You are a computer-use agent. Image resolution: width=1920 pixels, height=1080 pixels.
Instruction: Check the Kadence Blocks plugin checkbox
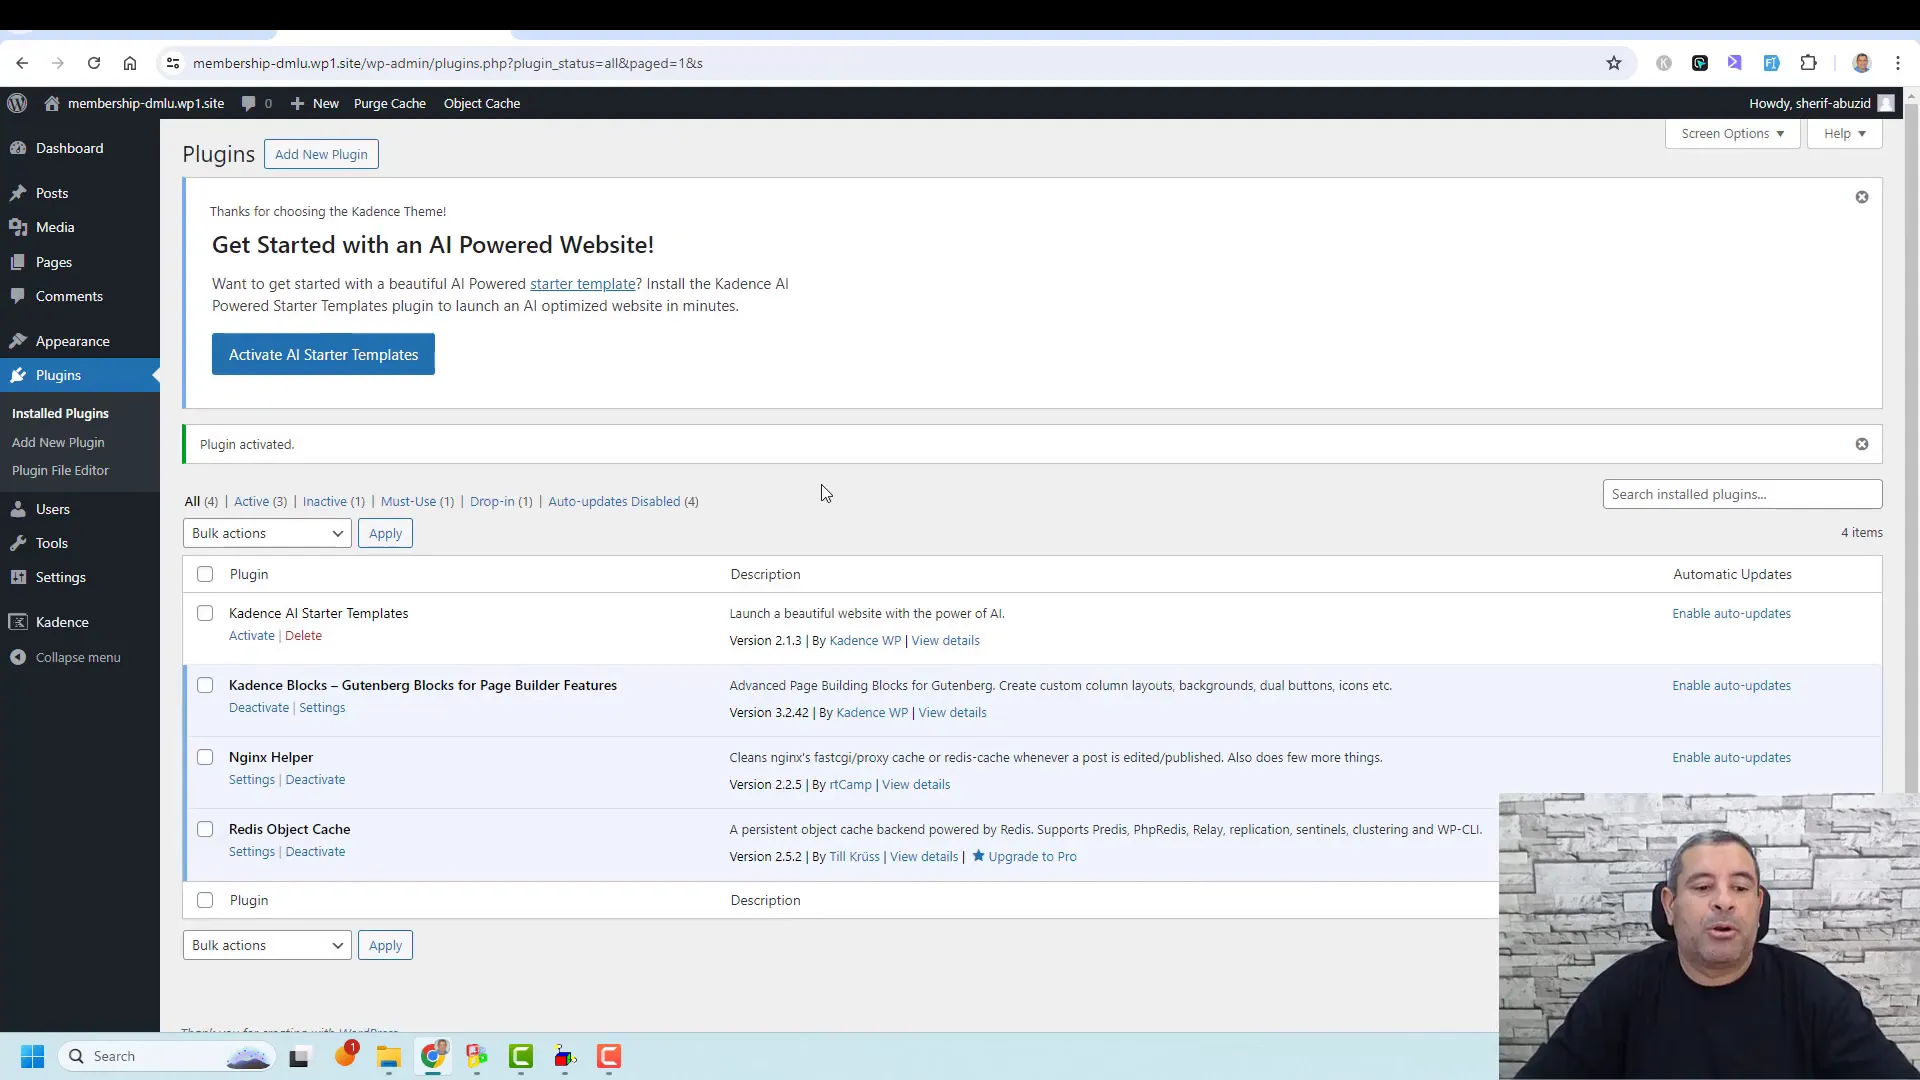click(x=205, y=685)
